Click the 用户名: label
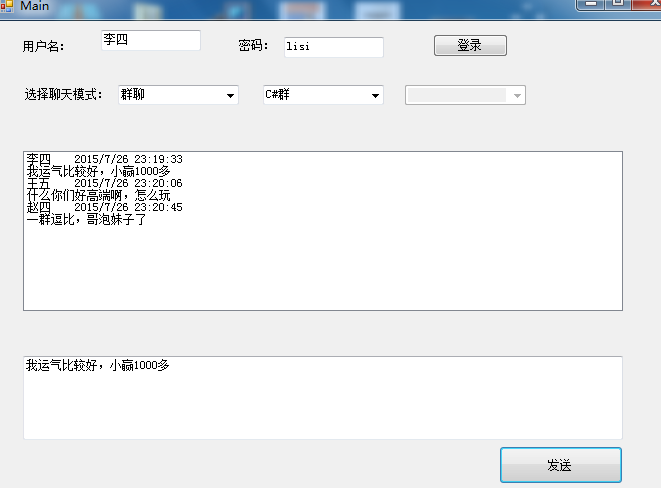This screenshot has height=488, width=661. (43, 46)
